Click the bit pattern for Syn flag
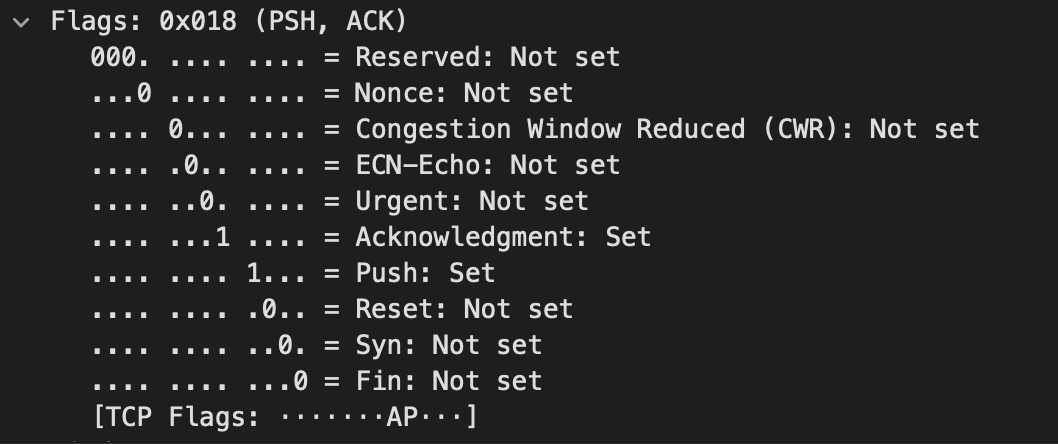This screenshot has height=444, width=1058. pyautogui.click(x=199, y=345)
